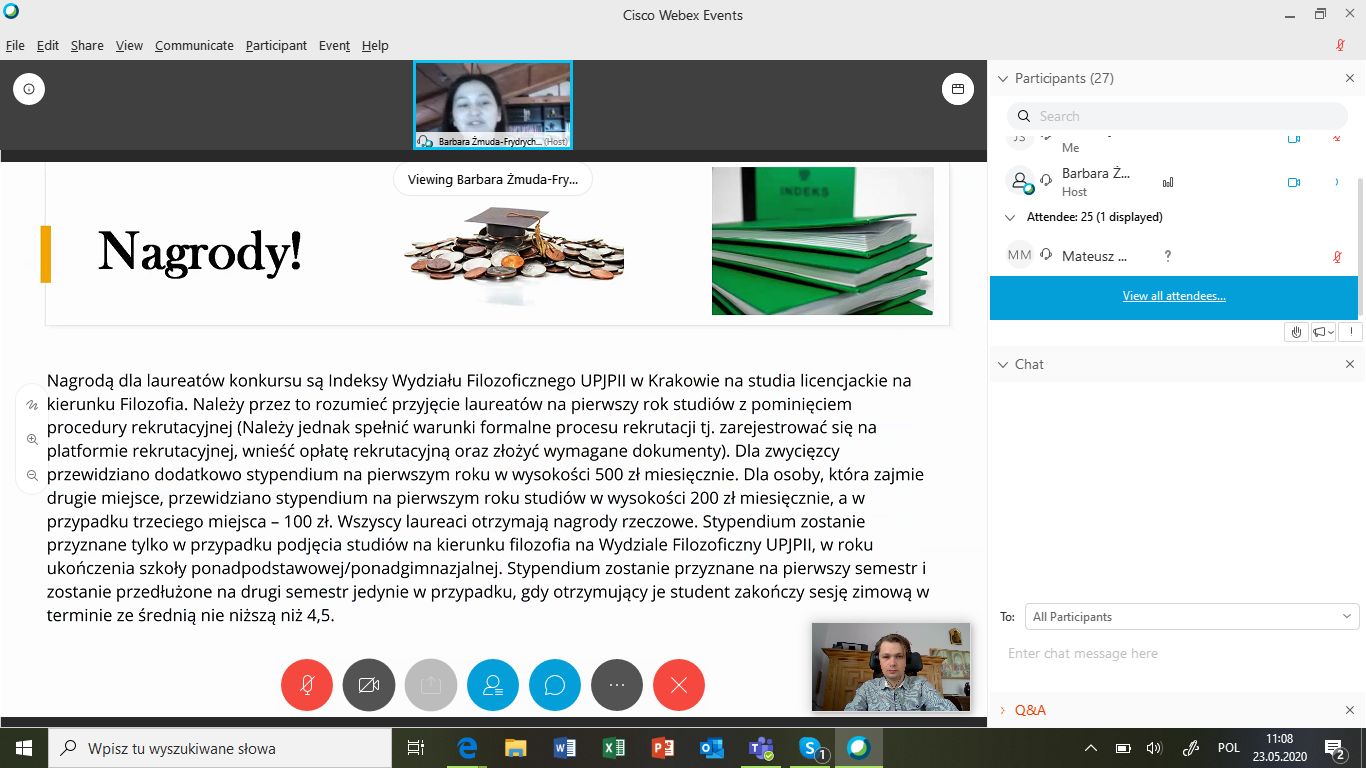Open the Windows notification center
The image size is (1366, 768).
click(x=1336, y=748)
